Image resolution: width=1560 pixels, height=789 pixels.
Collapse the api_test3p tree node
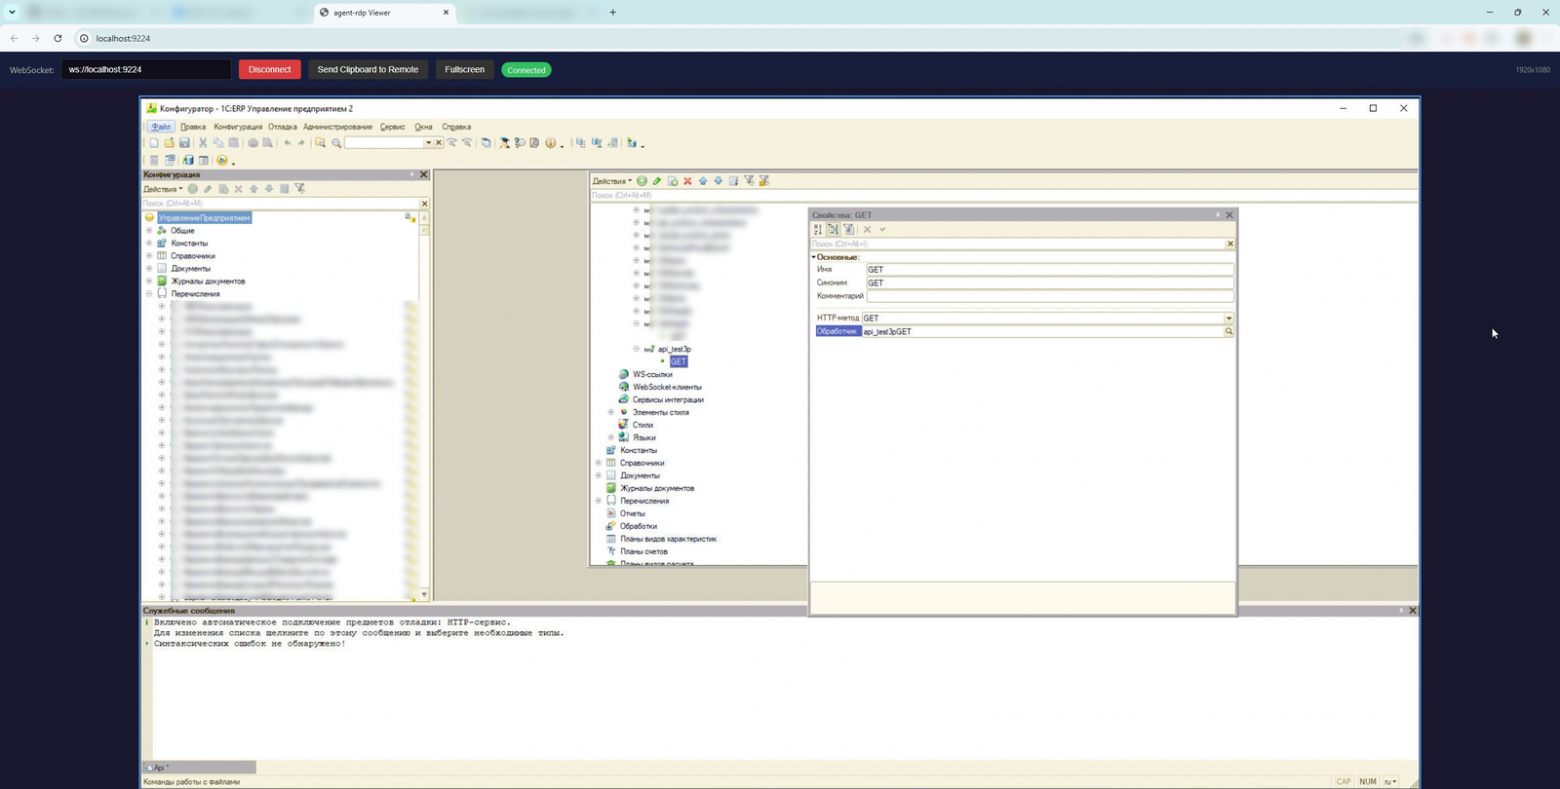coord(636,349)
